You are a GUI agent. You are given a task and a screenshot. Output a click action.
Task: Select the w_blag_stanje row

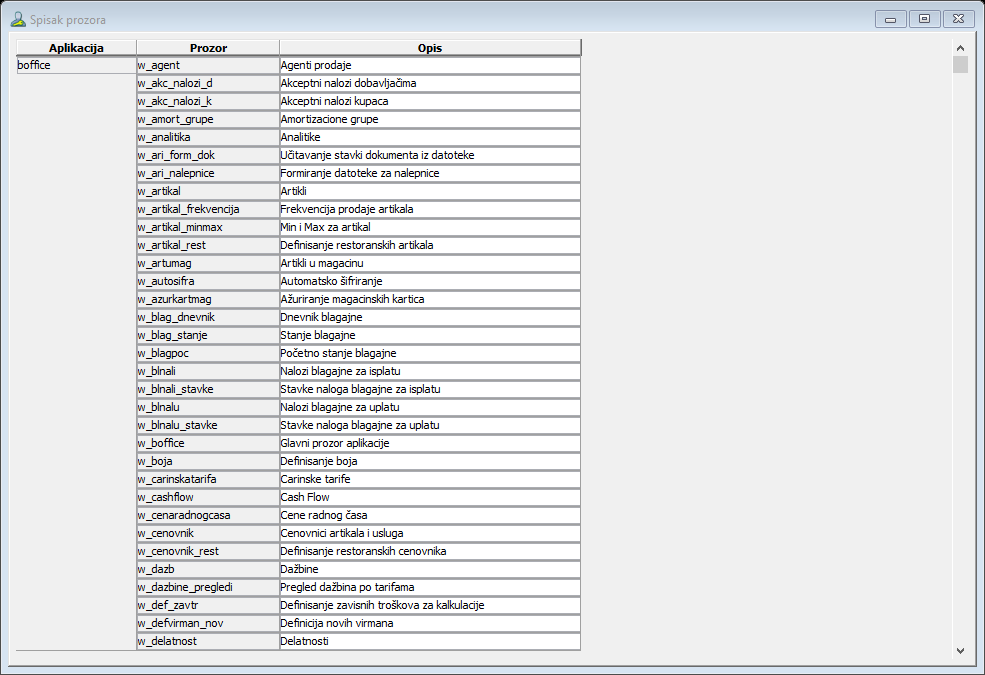click(x=208, y=335)
